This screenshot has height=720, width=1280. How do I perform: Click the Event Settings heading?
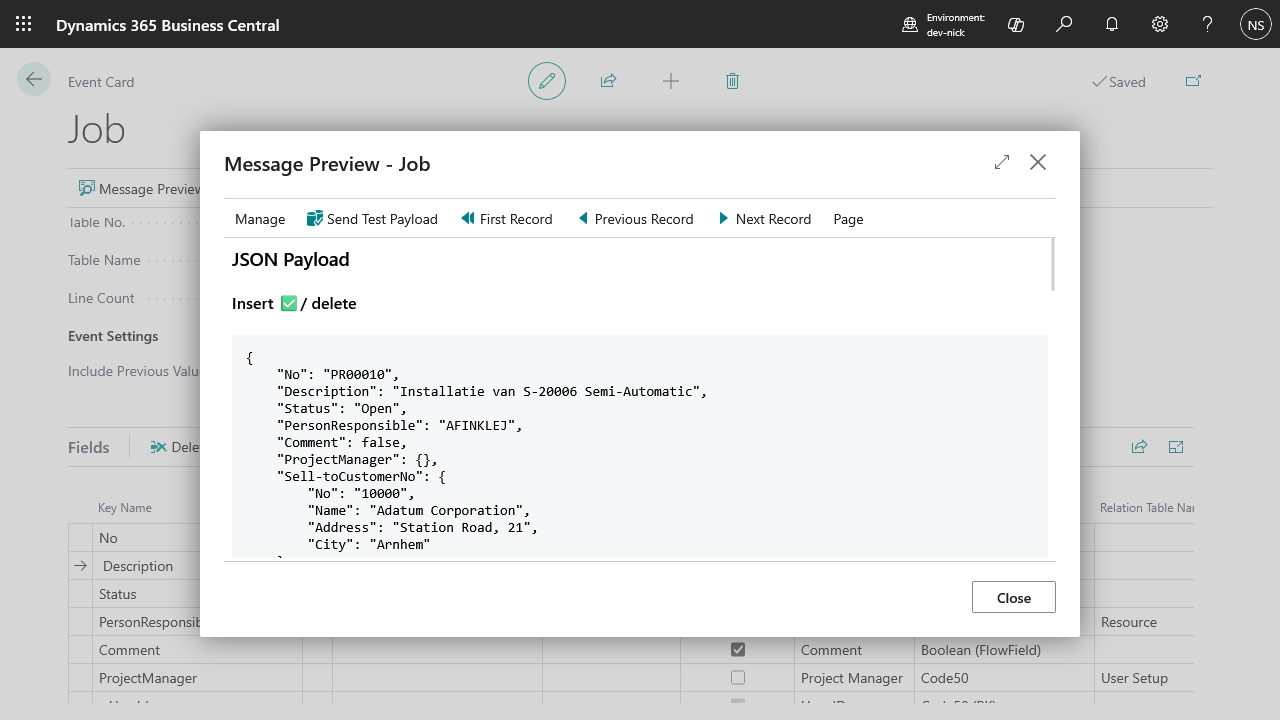[x=113, y=336]
